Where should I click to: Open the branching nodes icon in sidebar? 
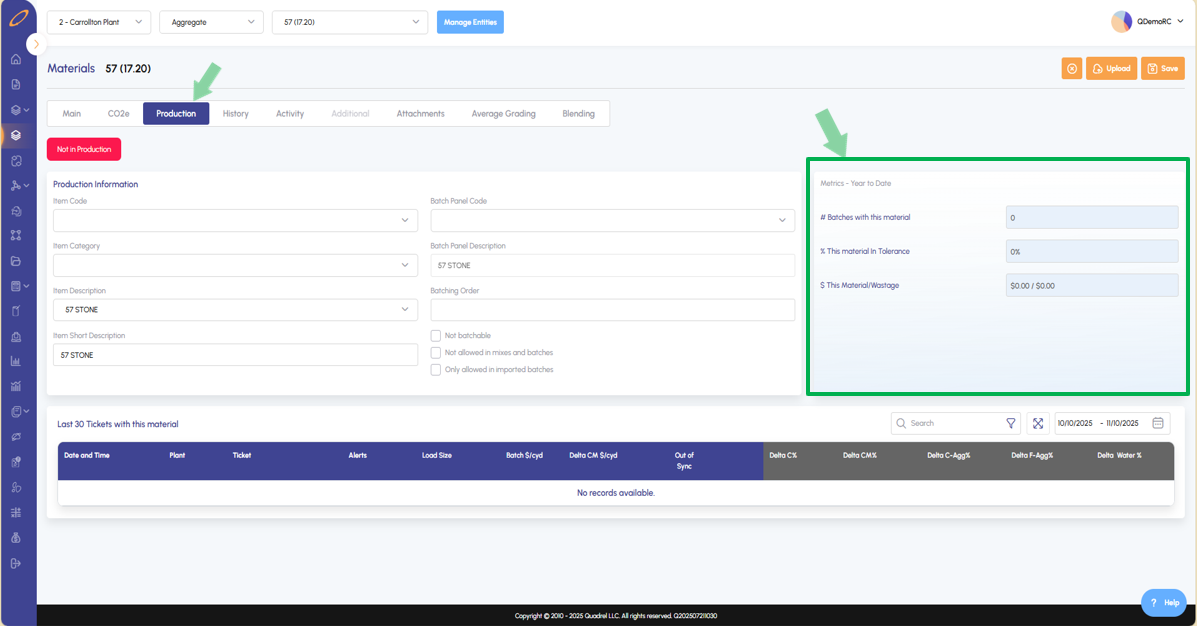coord(16,186)
